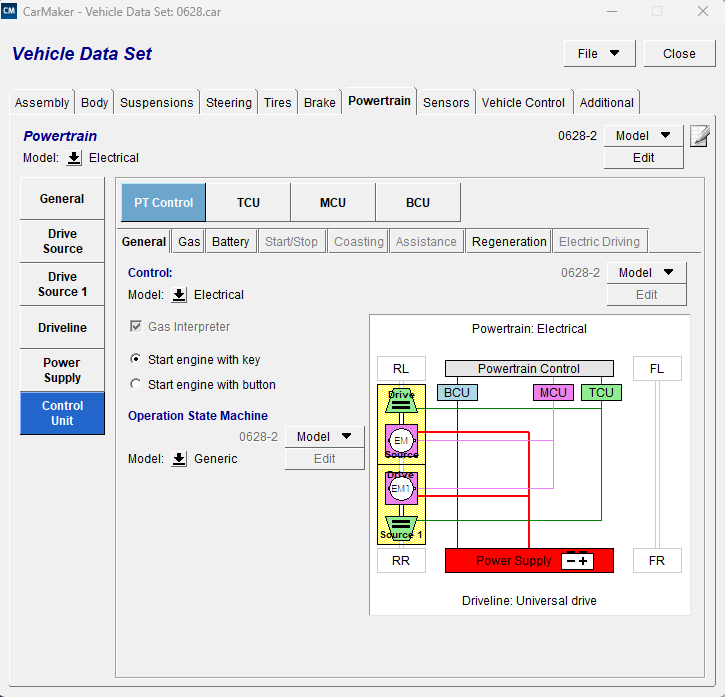Viewport: 725px width, 697px height.
Task: Open the Control section Model dropdown
Action: (x=646, y=272)
